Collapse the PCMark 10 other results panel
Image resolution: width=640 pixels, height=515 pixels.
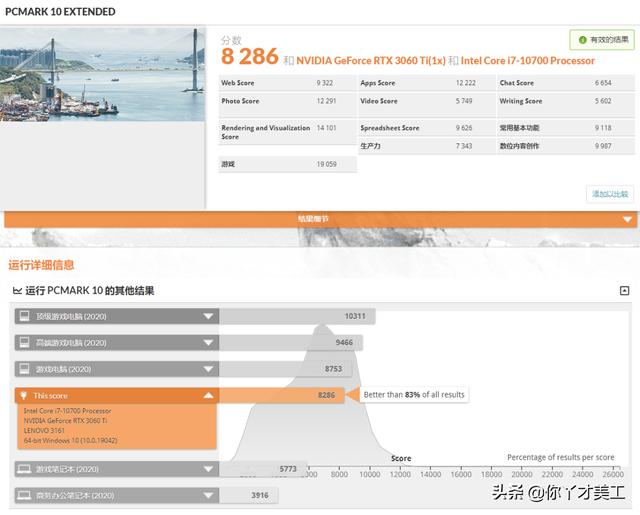pos(624,291)
